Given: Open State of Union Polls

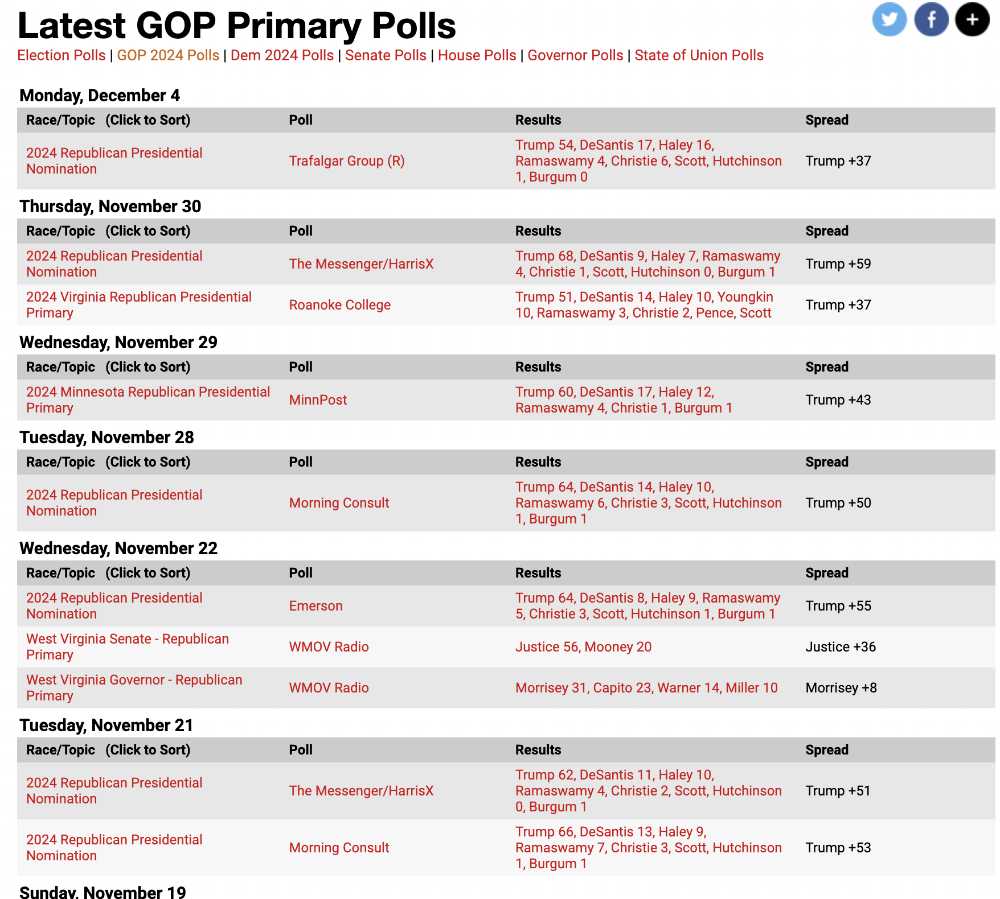Looking at the screenshot, I should point(699,55).
